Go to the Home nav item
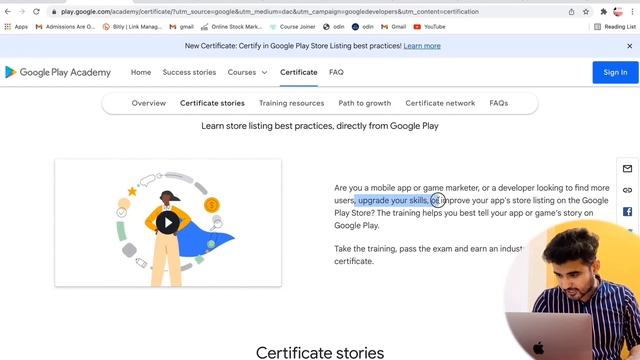640x360 pixels. coord(141,72)
